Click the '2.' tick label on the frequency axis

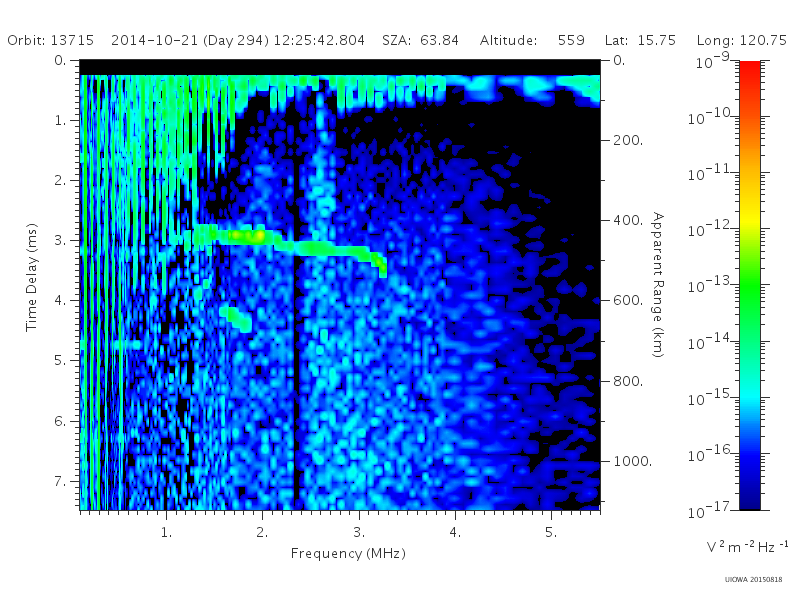click(262, 532)
